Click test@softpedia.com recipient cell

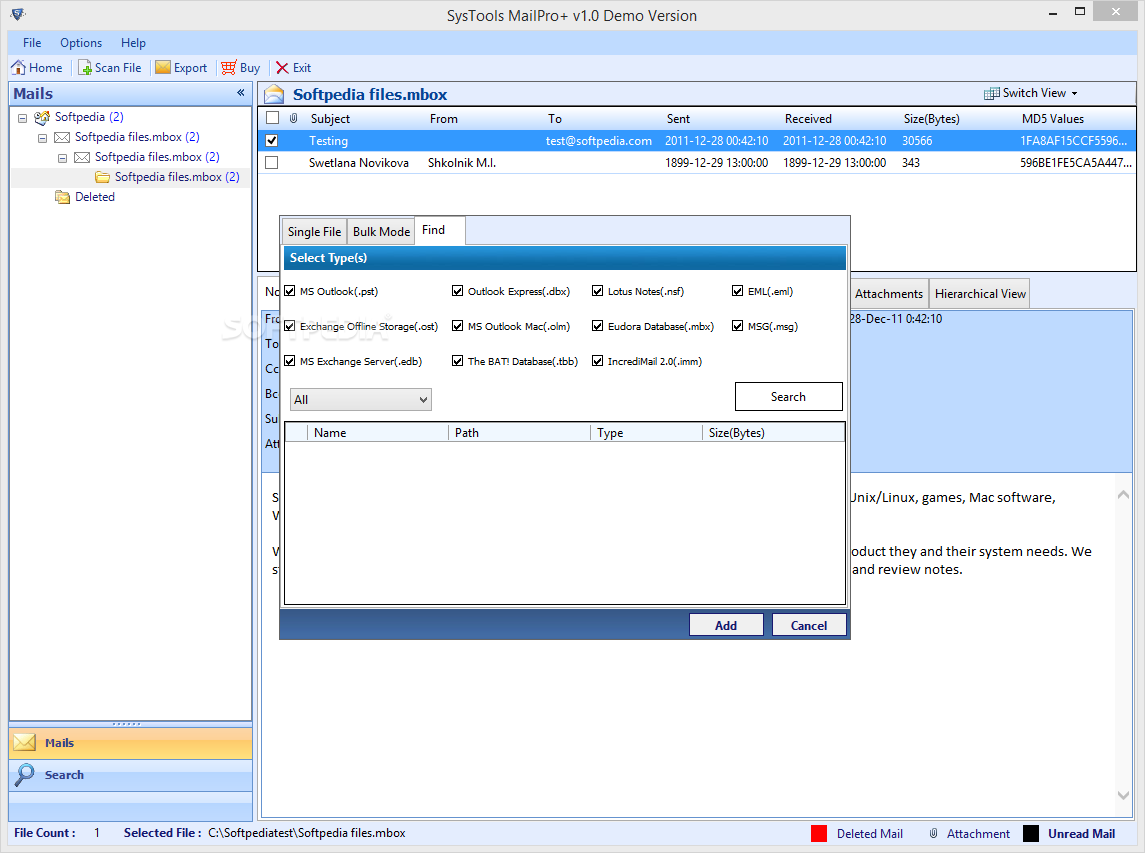(599, 140)
